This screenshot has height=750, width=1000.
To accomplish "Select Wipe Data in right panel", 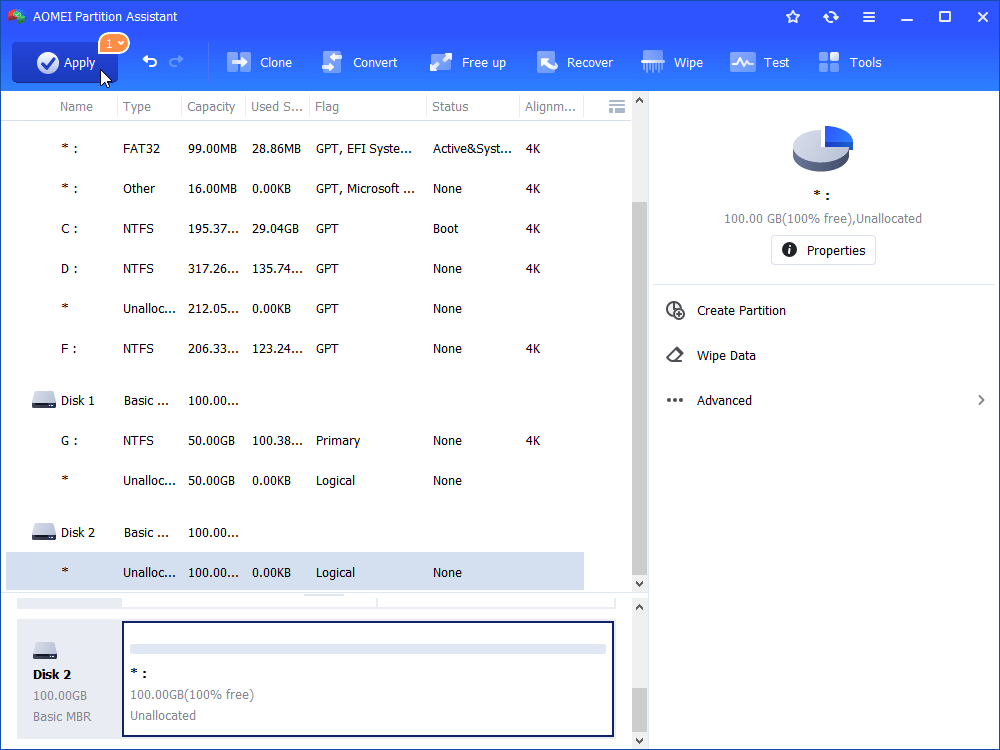I will 725,356.
